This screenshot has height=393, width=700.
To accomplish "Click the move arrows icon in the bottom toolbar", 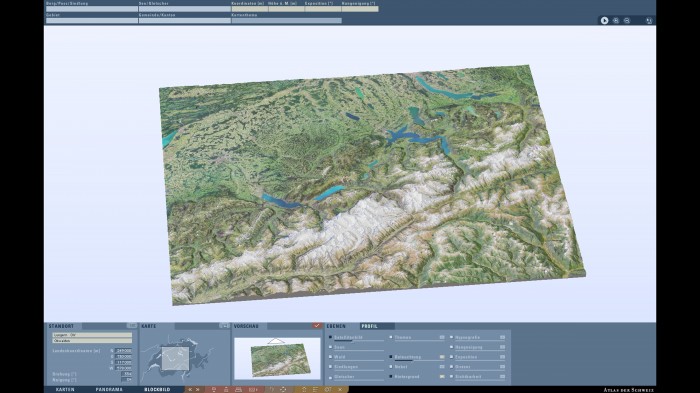I will tap(283, 389).
